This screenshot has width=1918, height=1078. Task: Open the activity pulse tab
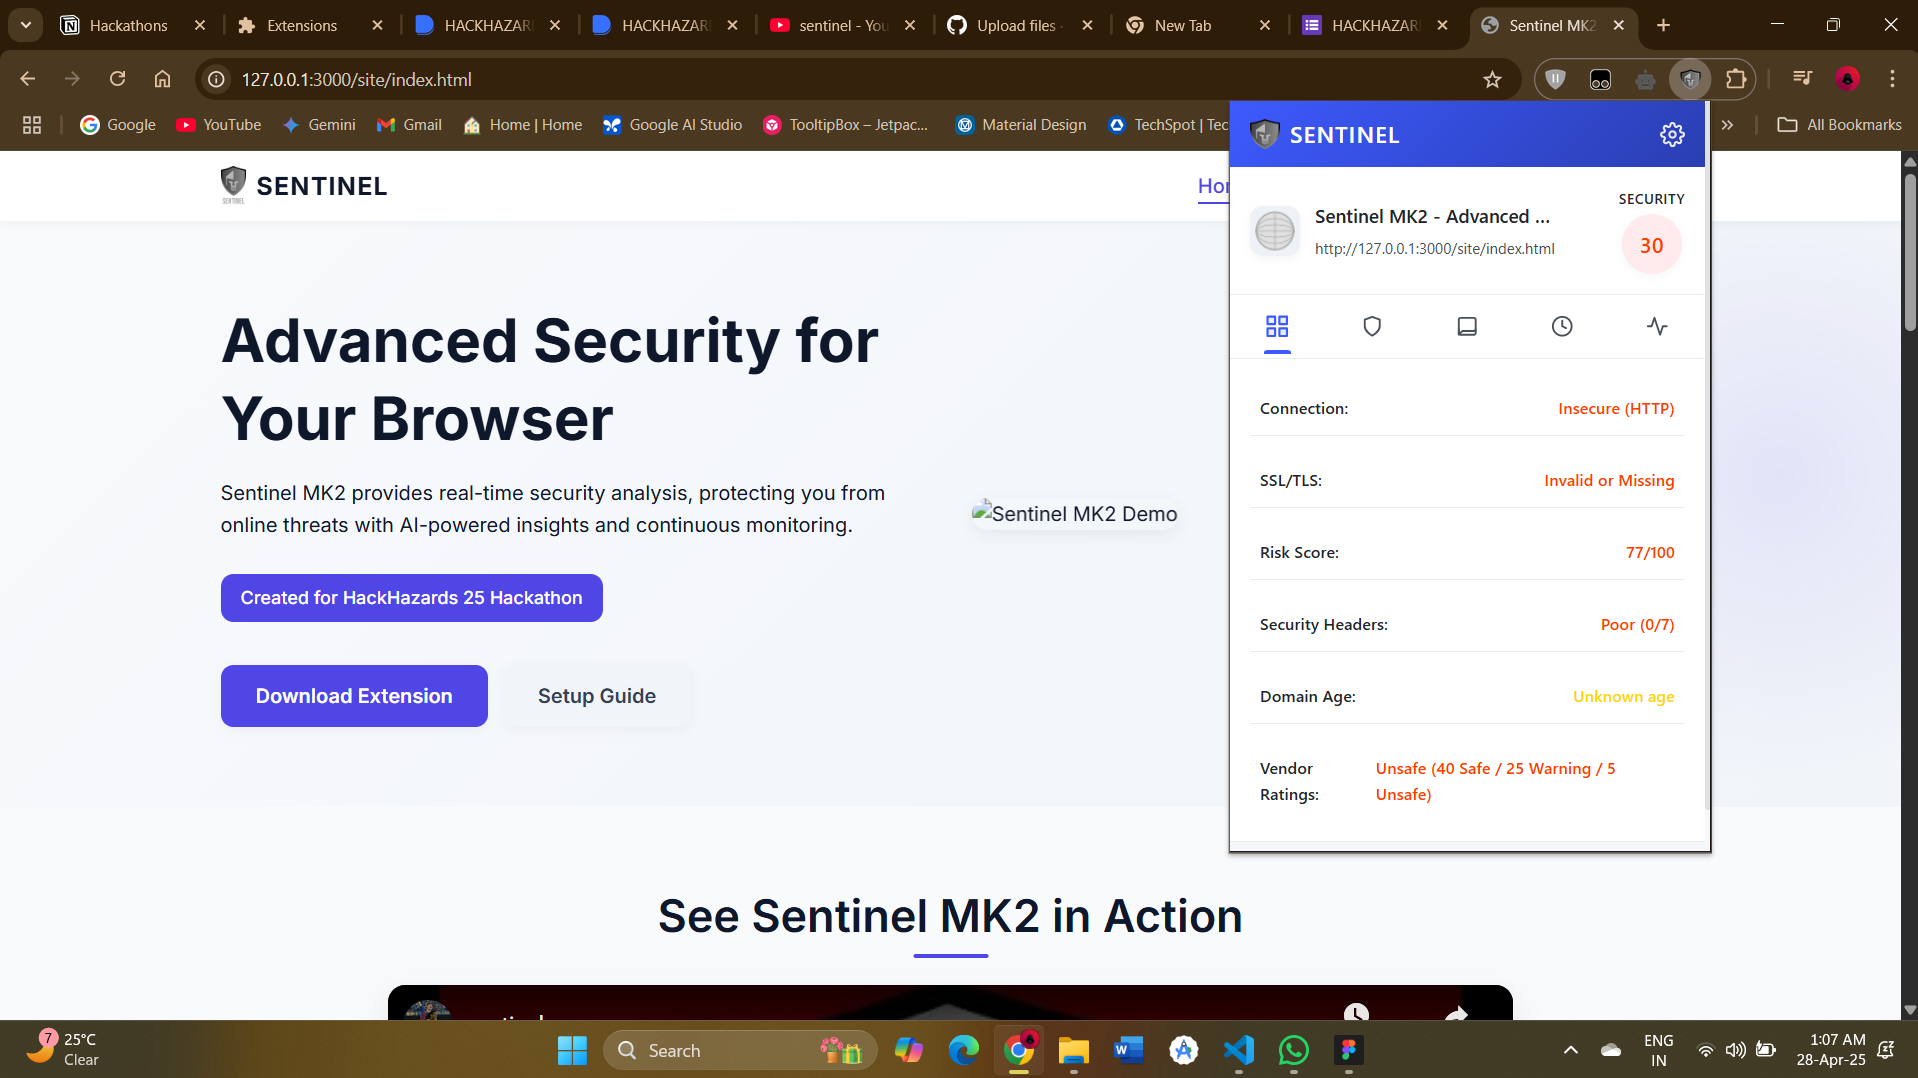point(1657,327)
